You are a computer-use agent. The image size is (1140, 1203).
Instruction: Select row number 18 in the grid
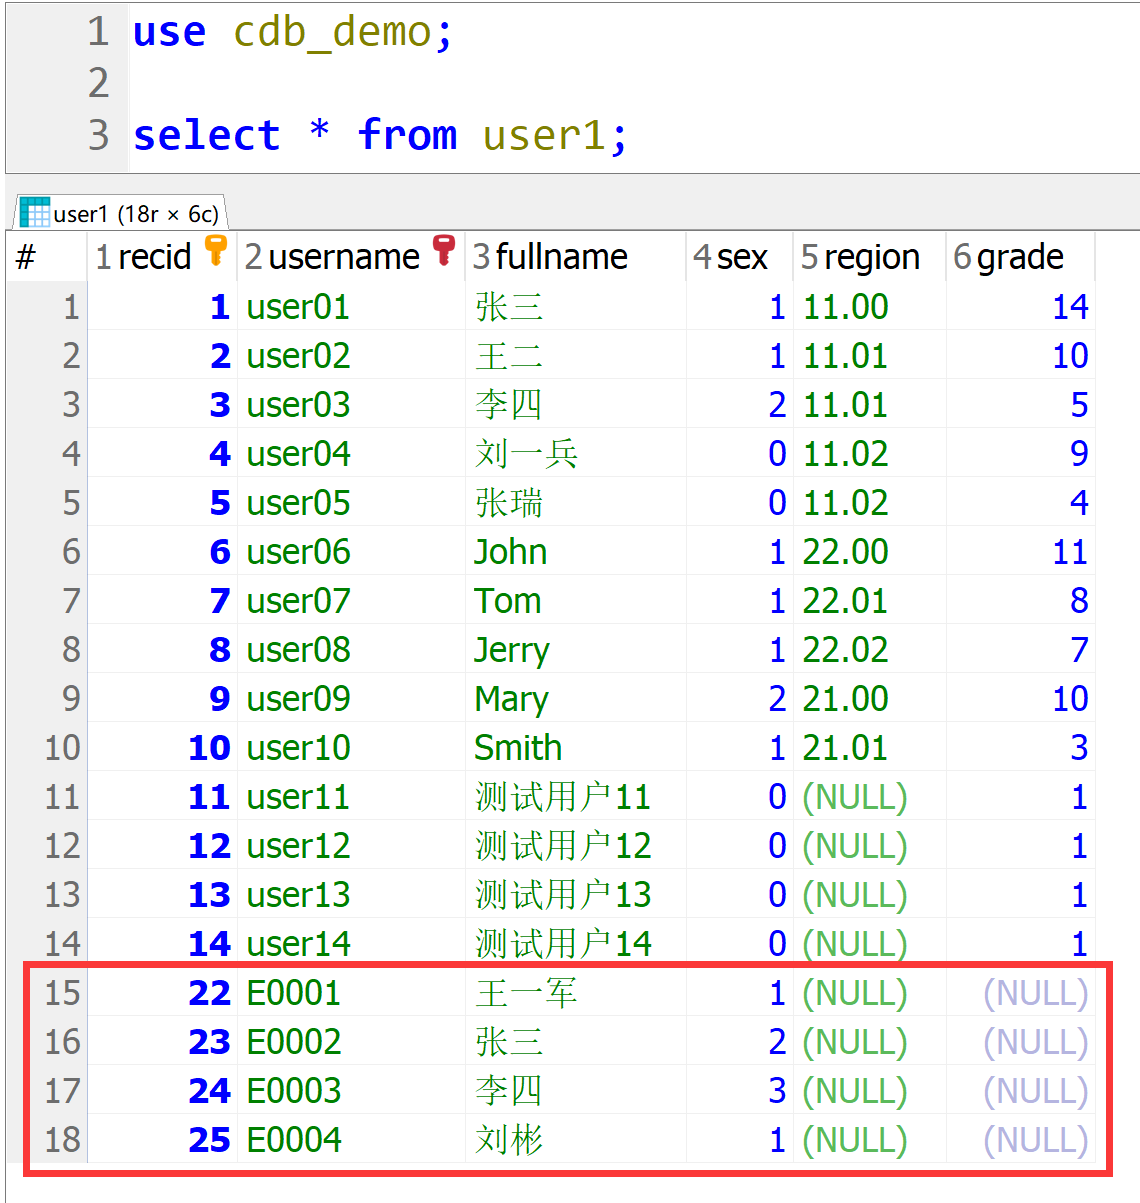click(62, 1139)
